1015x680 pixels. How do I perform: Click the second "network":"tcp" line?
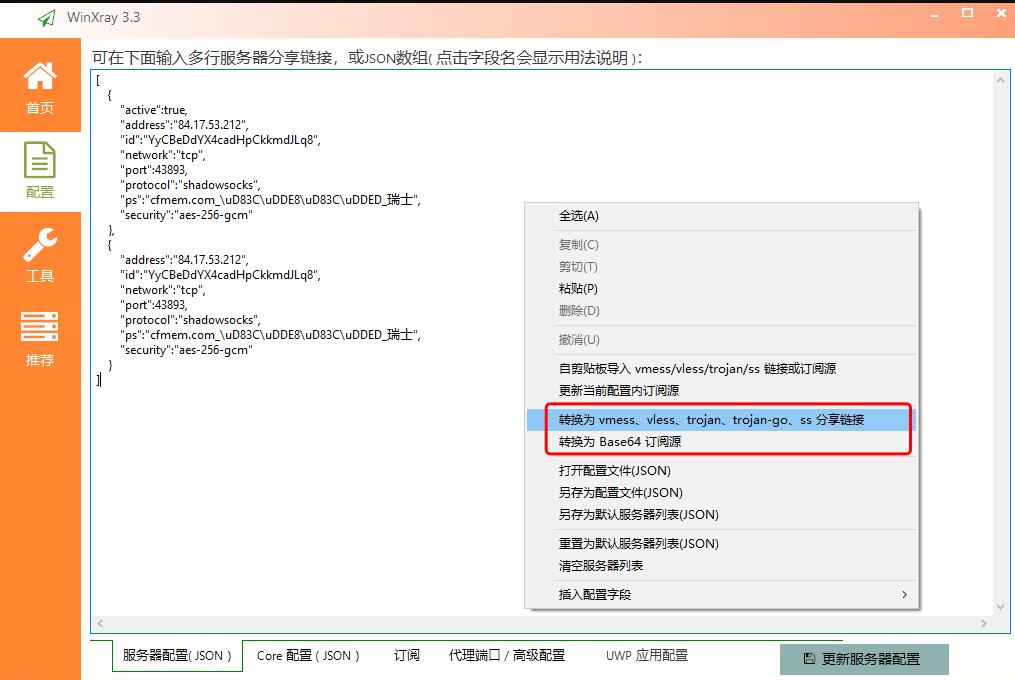(x=163, y=290)
